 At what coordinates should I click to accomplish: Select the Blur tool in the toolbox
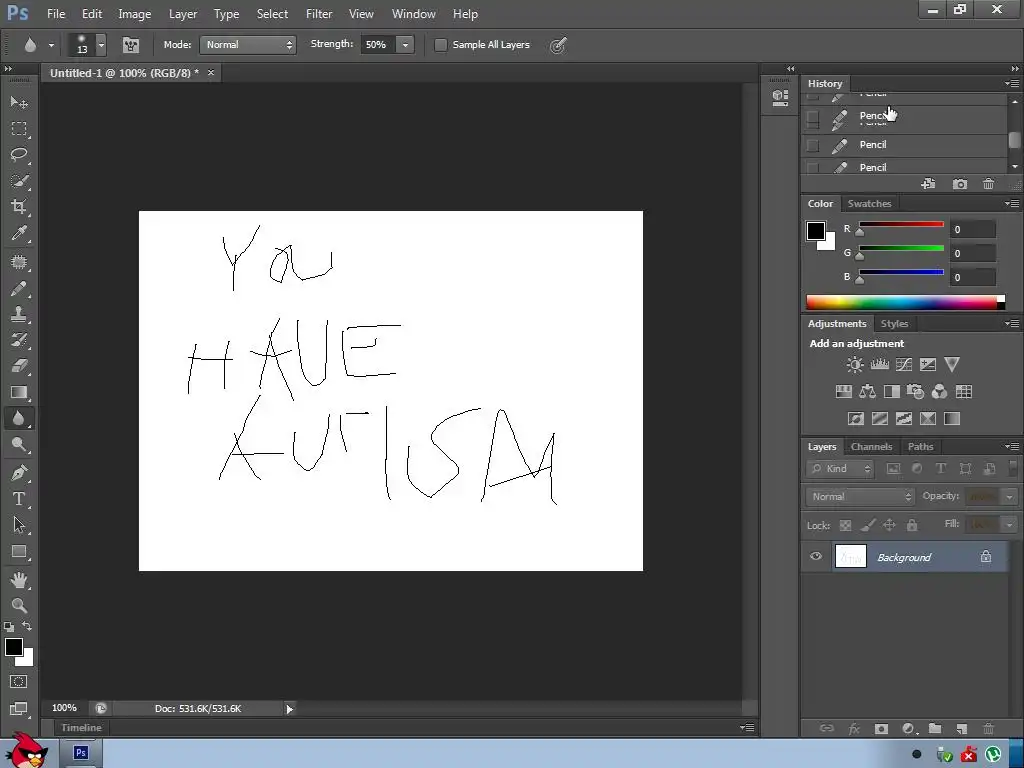(x=18, y=418)
